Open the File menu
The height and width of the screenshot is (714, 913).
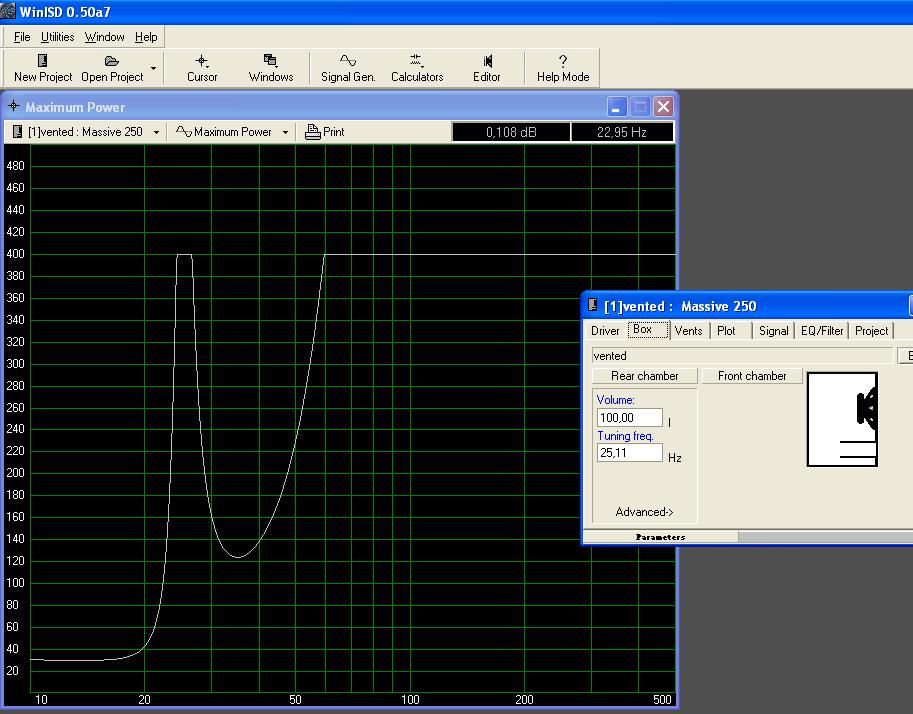pyautogui.click(x=22, y=37)
